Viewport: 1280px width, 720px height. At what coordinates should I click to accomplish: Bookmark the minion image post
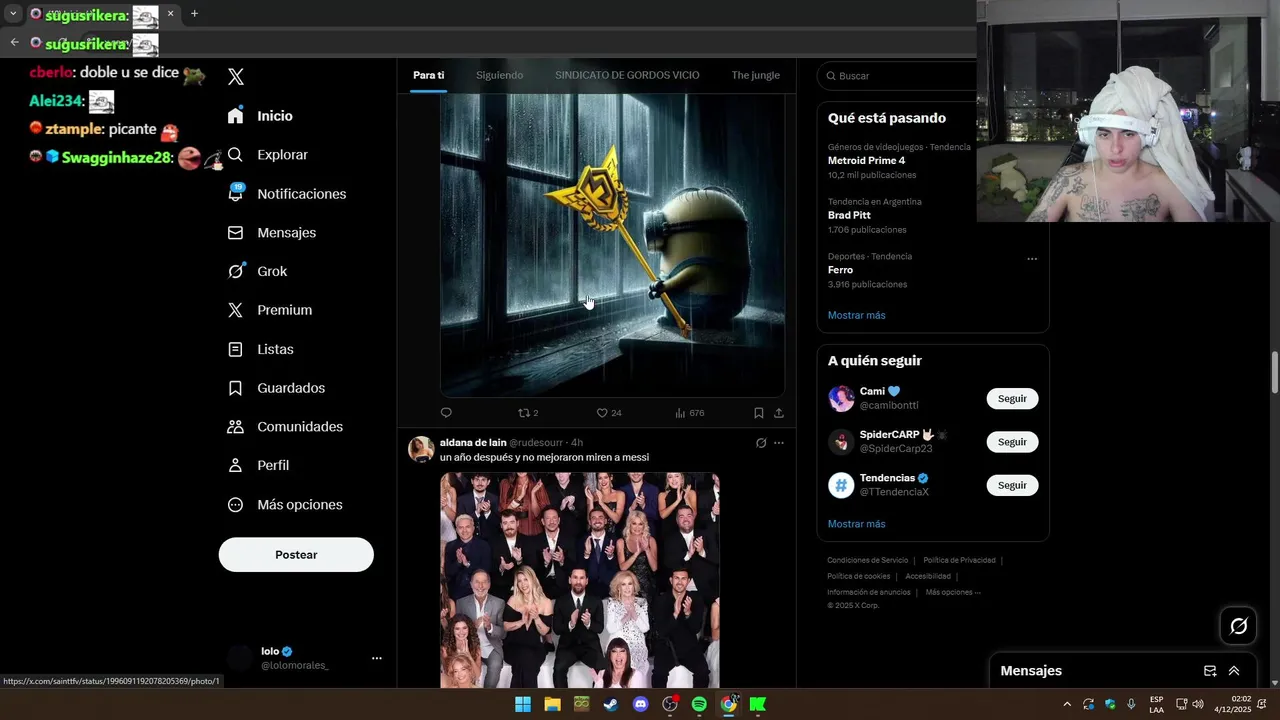[759, 413]
